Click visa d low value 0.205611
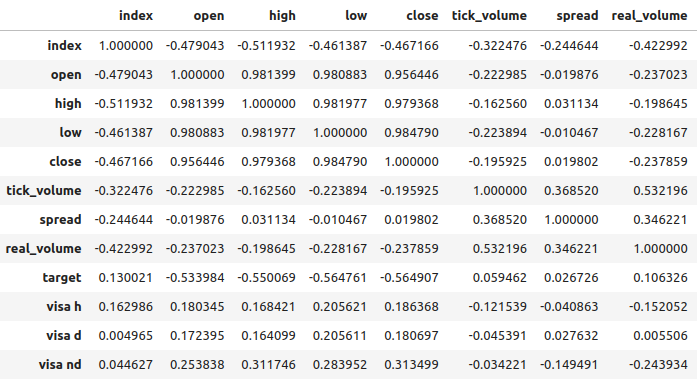 [x=340, y=335]
